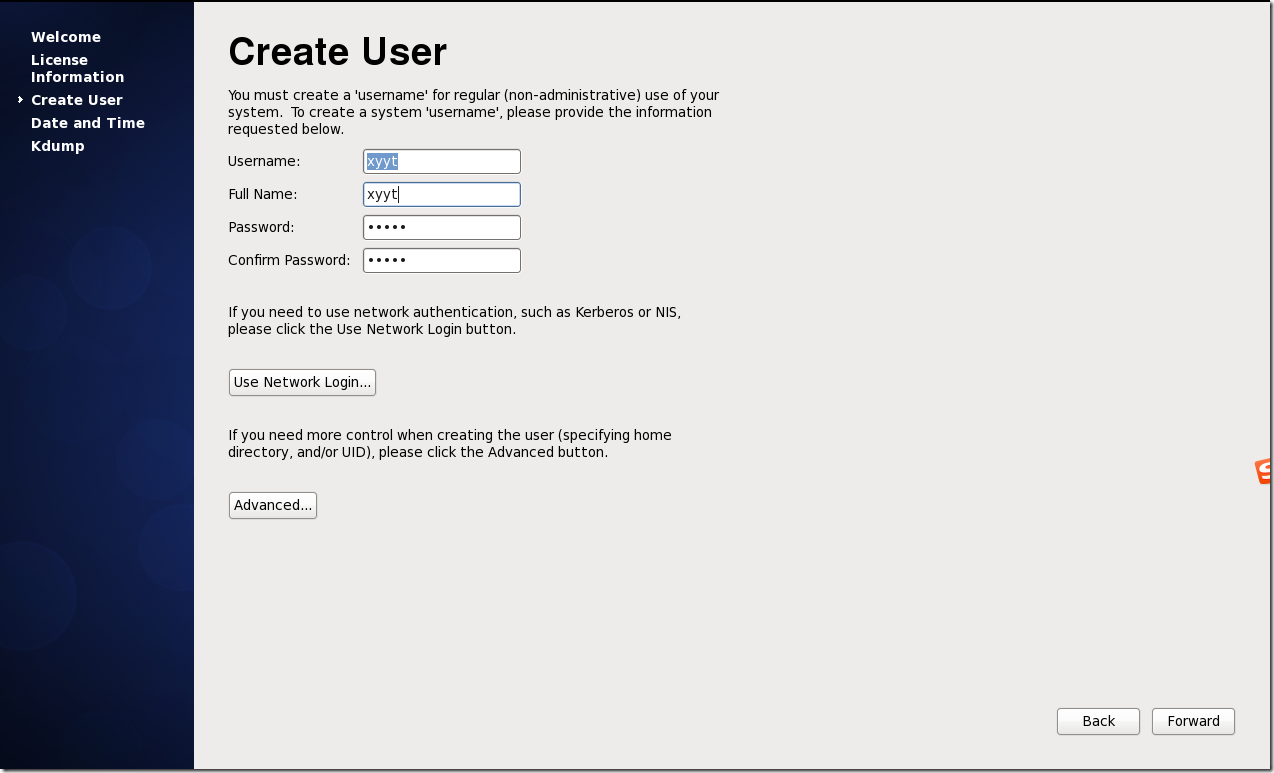
Task: Focus the Confirm Password field
Action: point(441,260)
